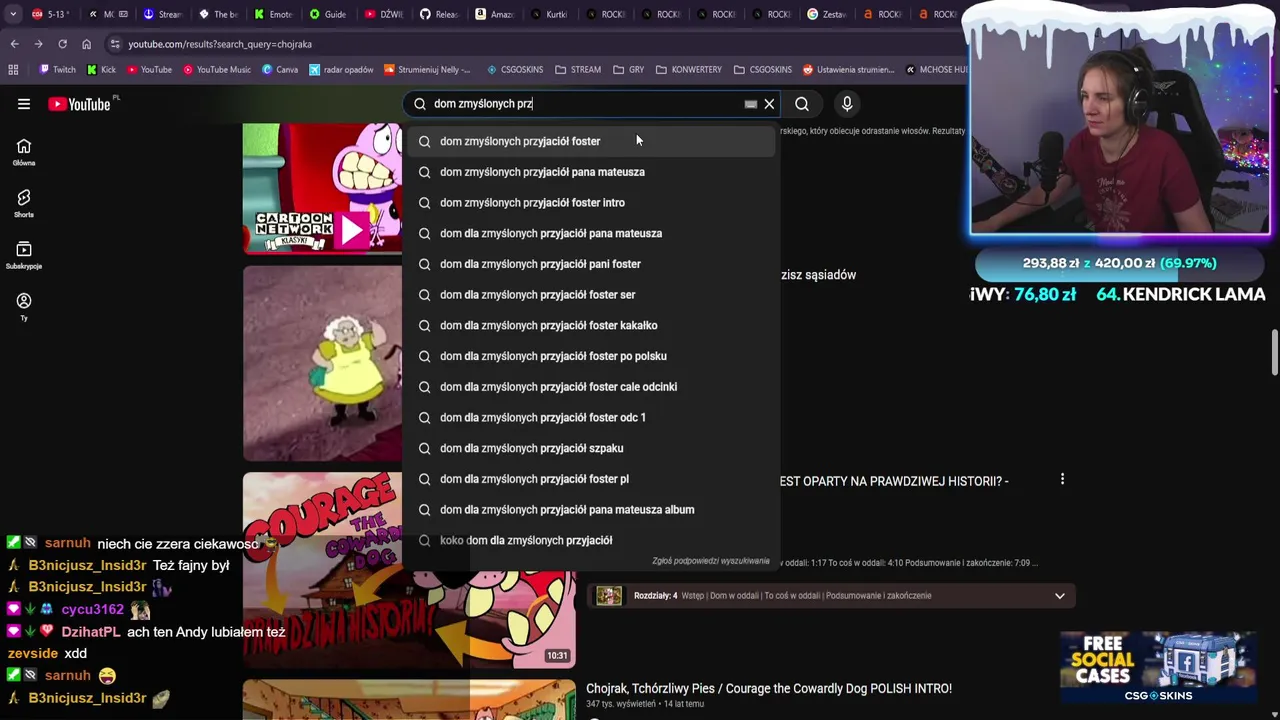This screenshot has height=720, width=1280.
Task: Start voice search with microphone icon
Action: pyautogui.click(x=847, y=104)
